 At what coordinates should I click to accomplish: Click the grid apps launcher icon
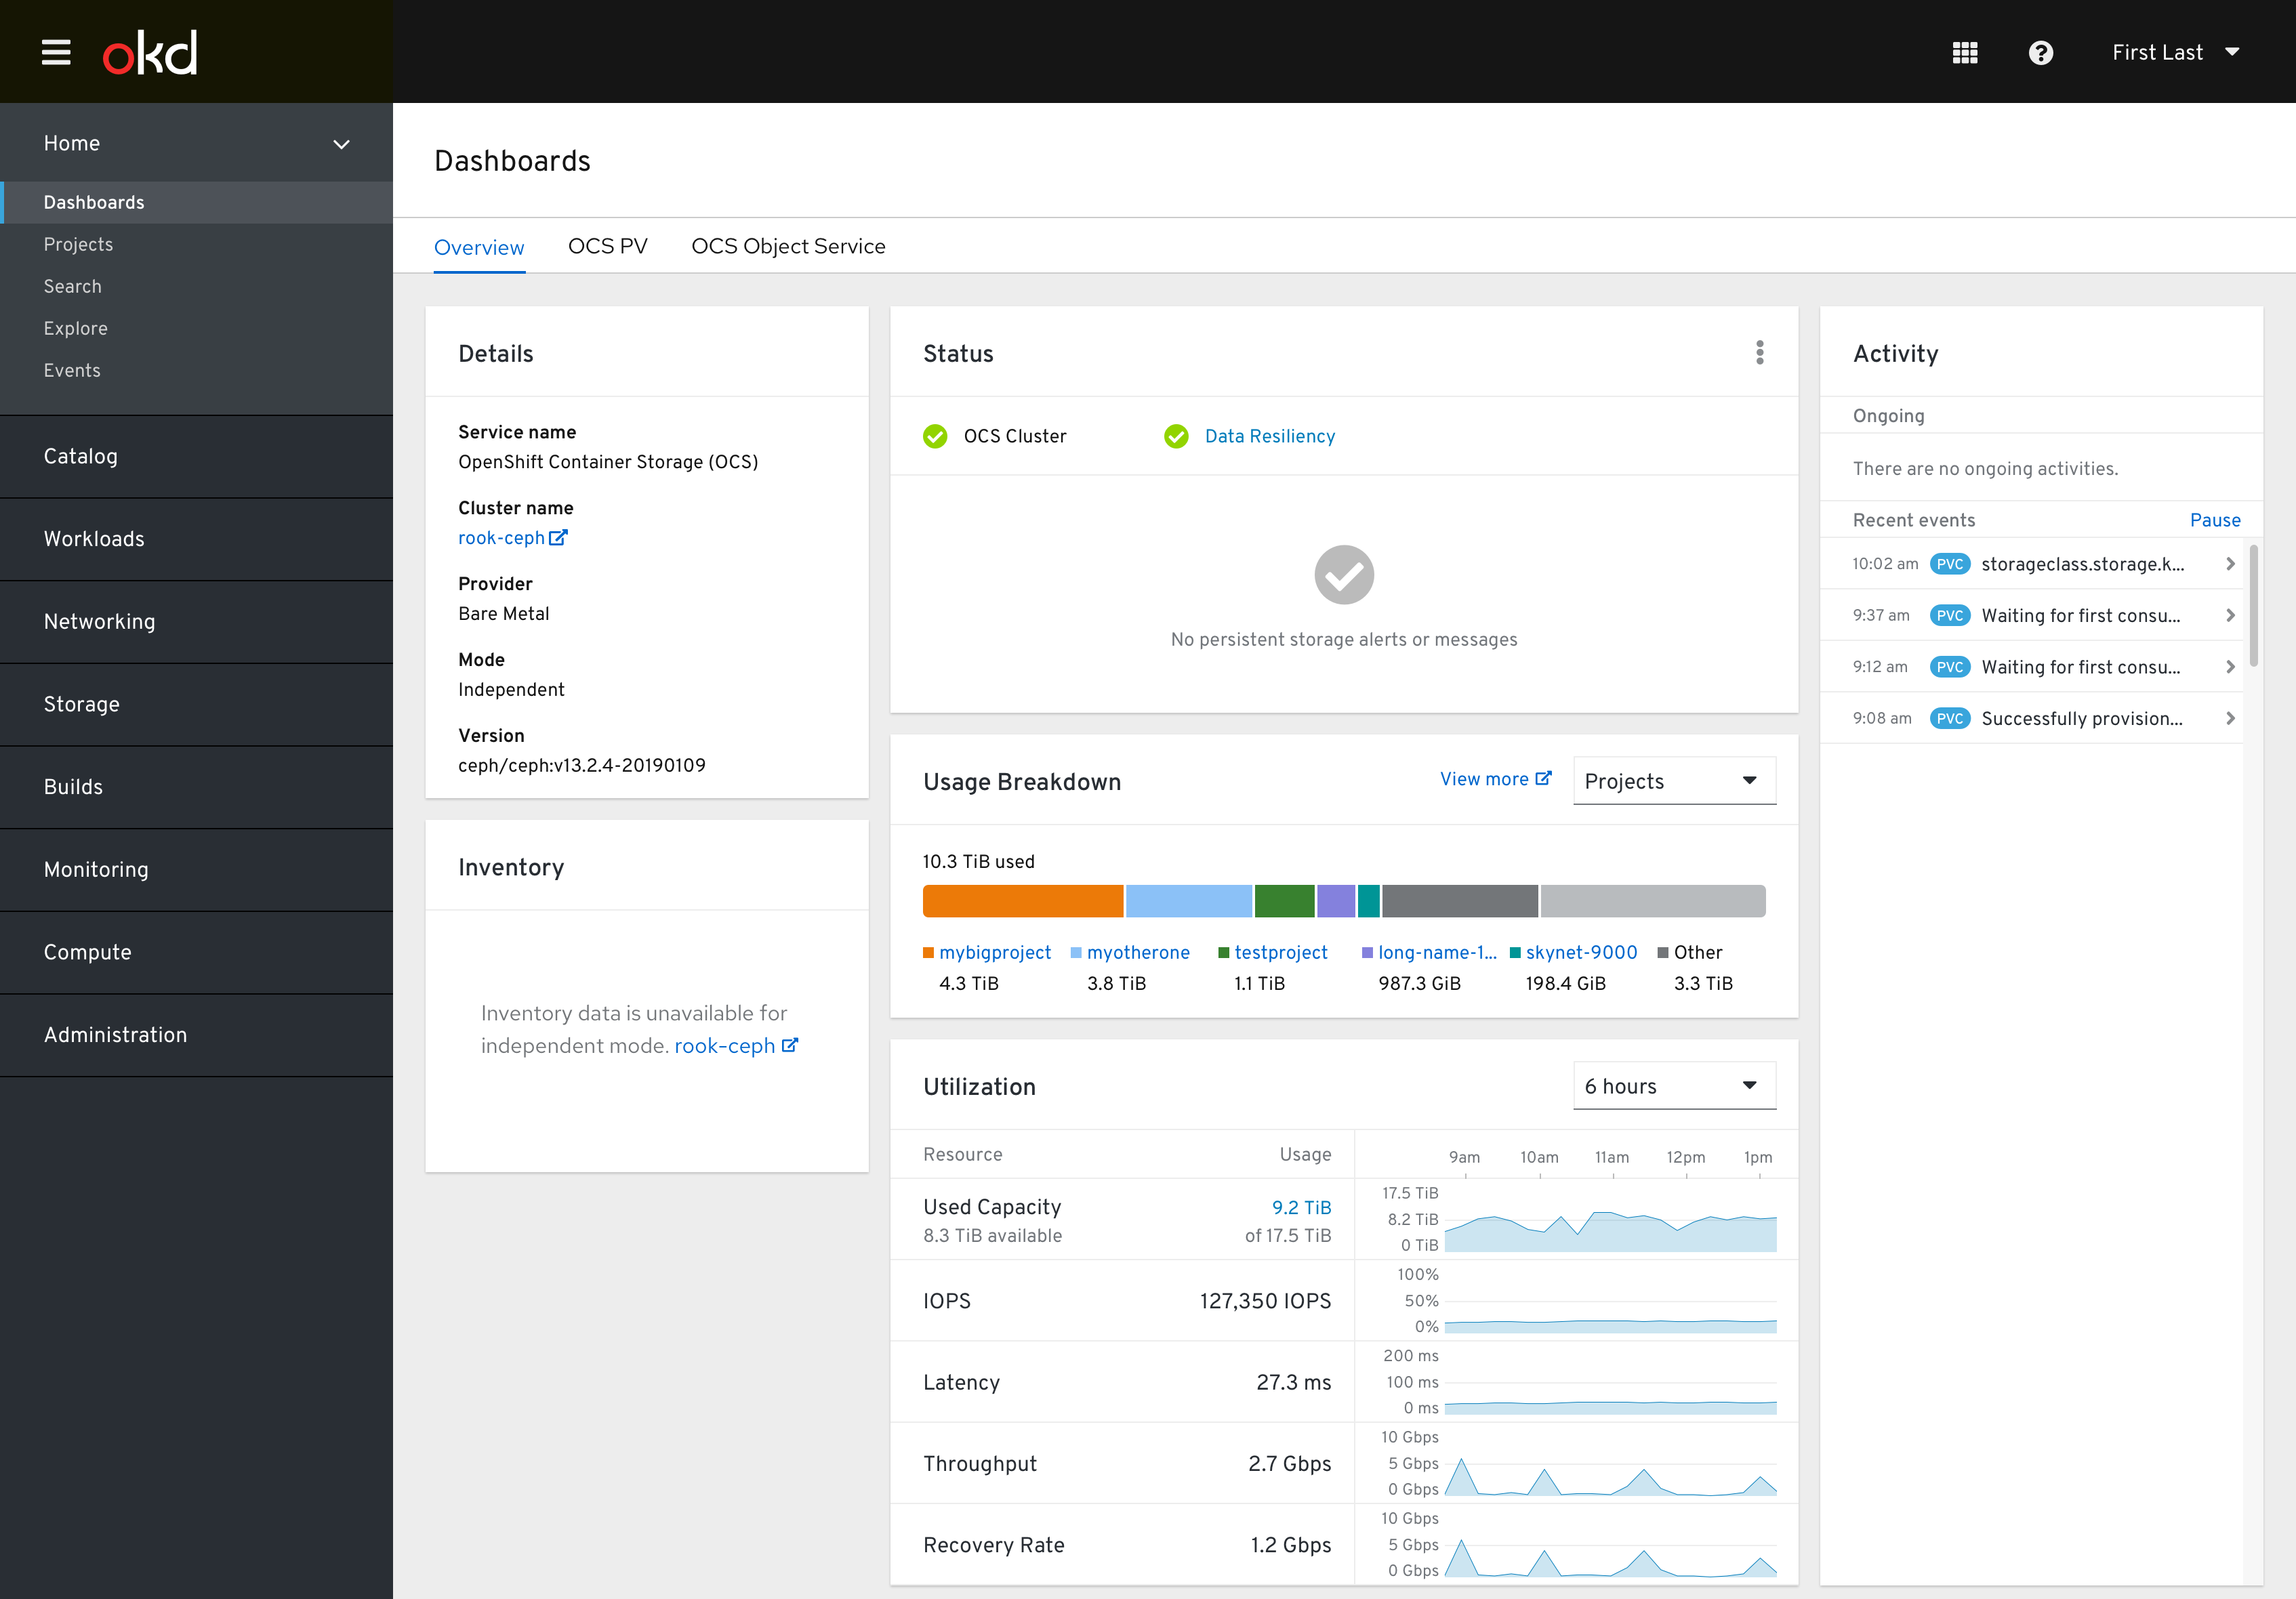pyautogui.click(x=1965, y=52)
